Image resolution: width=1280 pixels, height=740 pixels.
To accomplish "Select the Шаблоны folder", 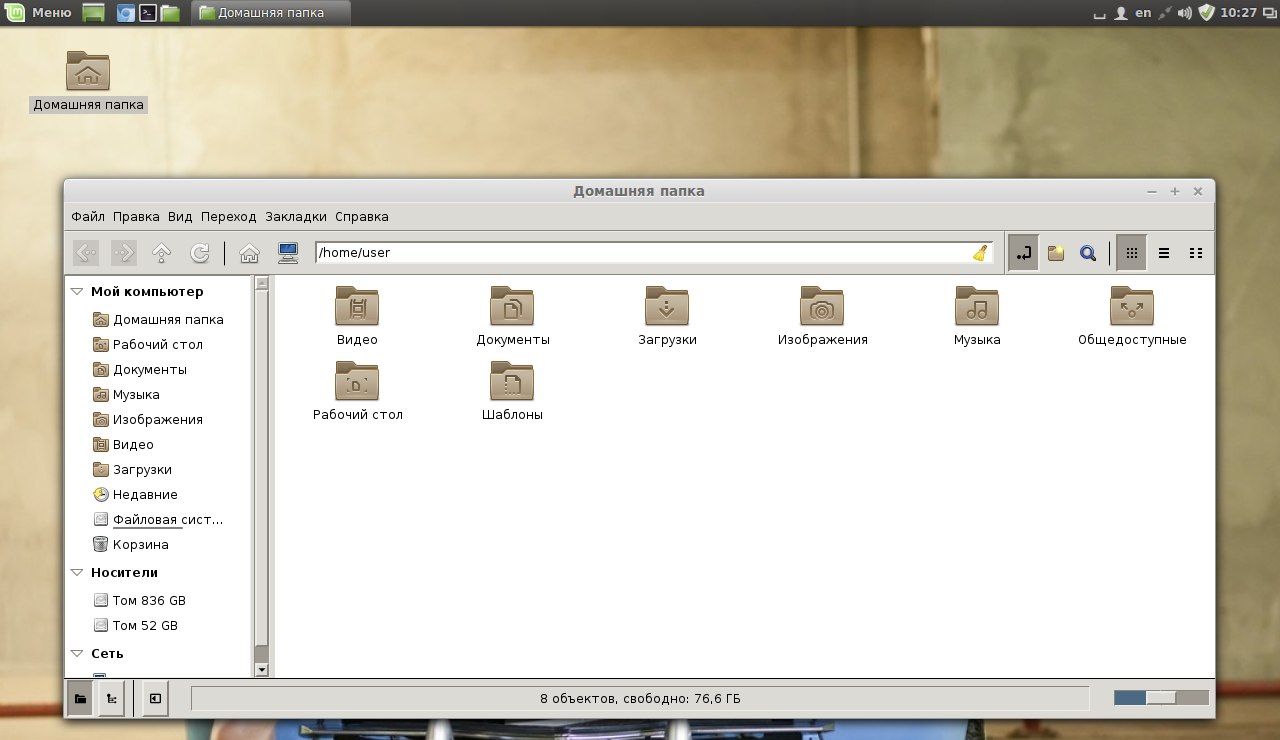I will pos(512,391).
